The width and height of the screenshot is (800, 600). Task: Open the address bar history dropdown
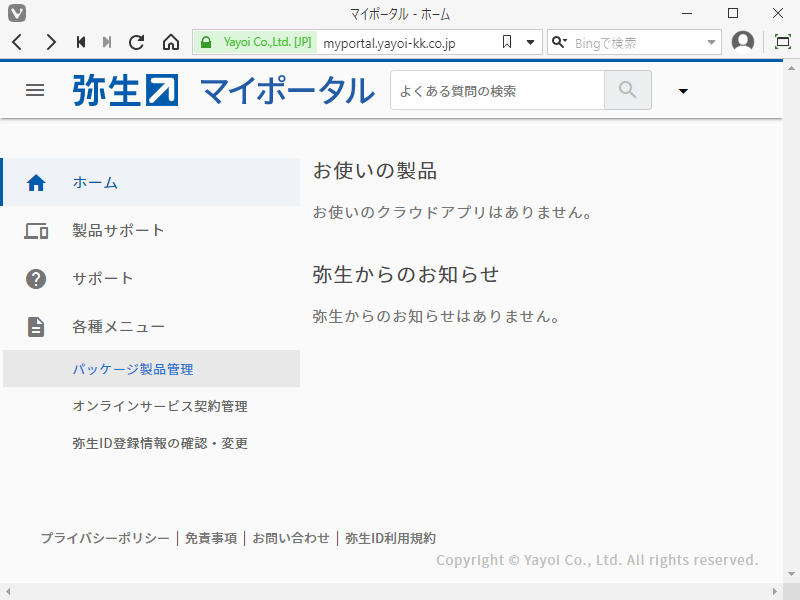click(531, 43)
